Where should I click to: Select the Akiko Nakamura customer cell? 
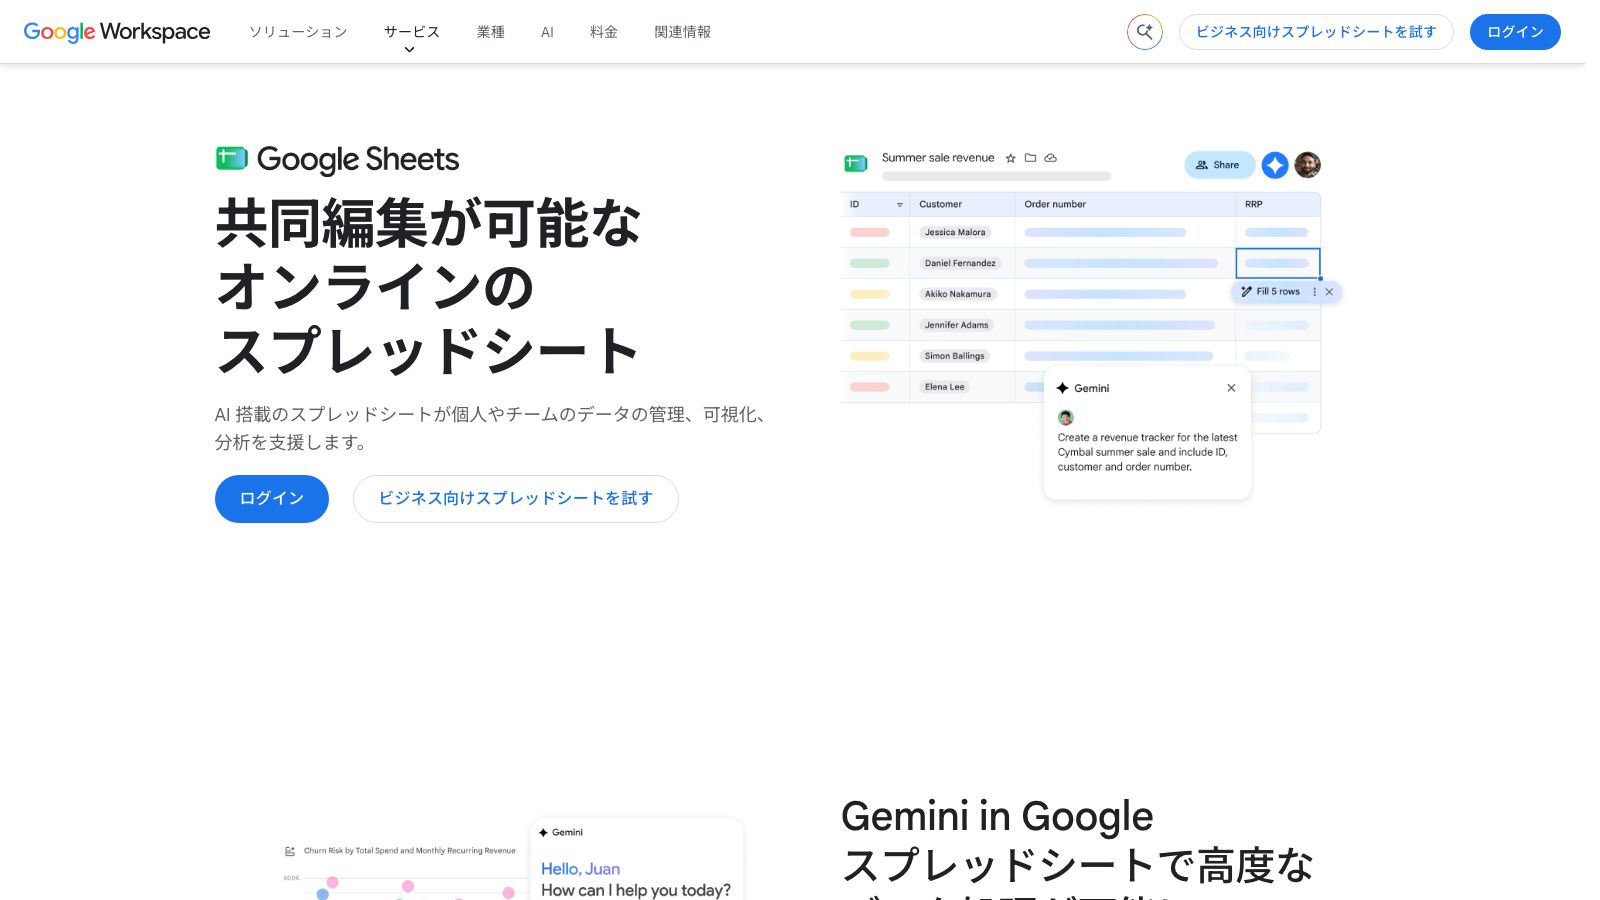point(958,294)
